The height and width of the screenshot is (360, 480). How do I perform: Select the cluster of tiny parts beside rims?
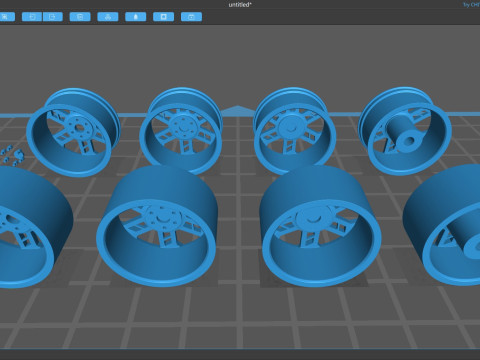(12, 155)
